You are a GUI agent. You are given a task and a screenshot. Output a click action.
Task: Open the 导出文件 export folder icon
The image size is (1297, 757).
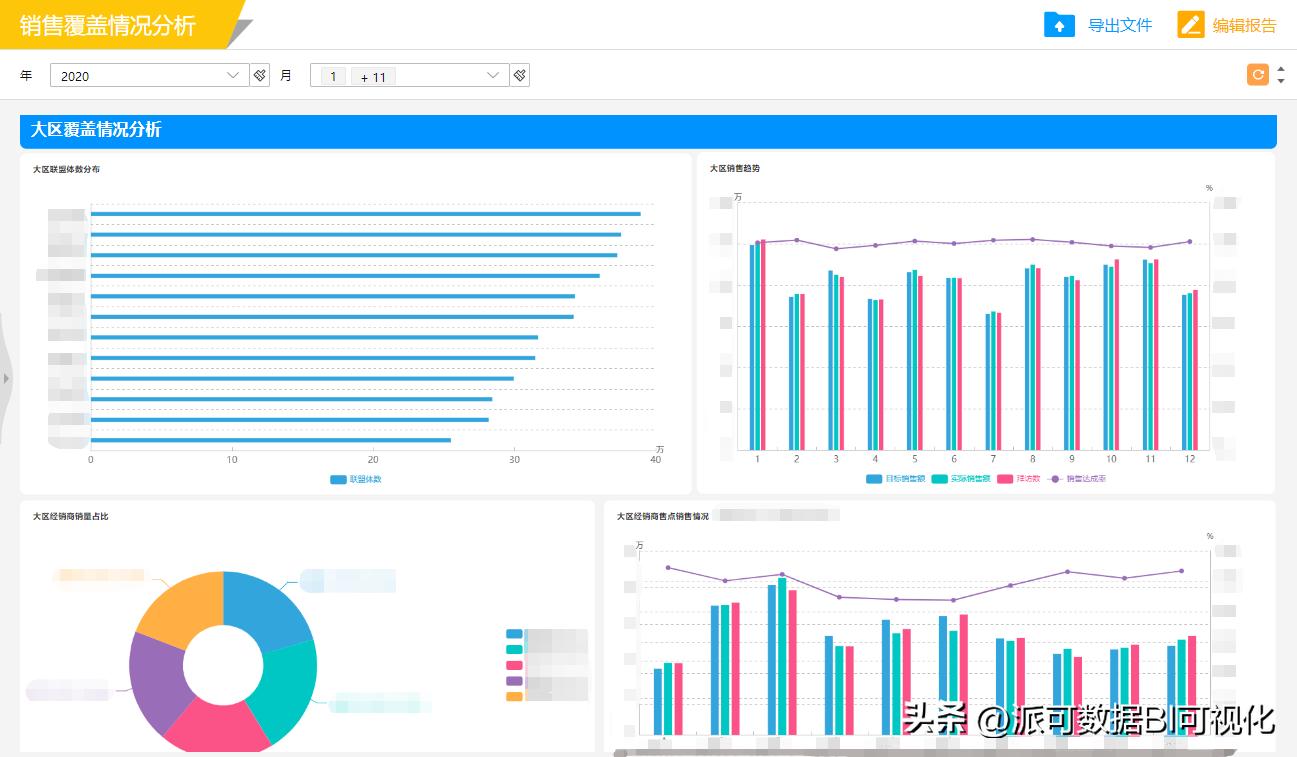point(1060,24)
